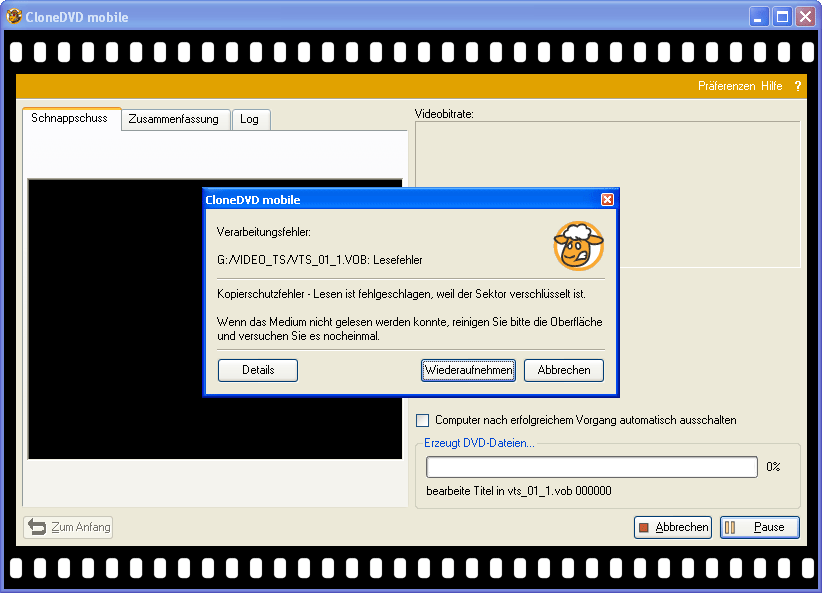Screen dimensions: 822x593
Task: Click the red stop icon on Abbrechen
Action: click(644, 527)
